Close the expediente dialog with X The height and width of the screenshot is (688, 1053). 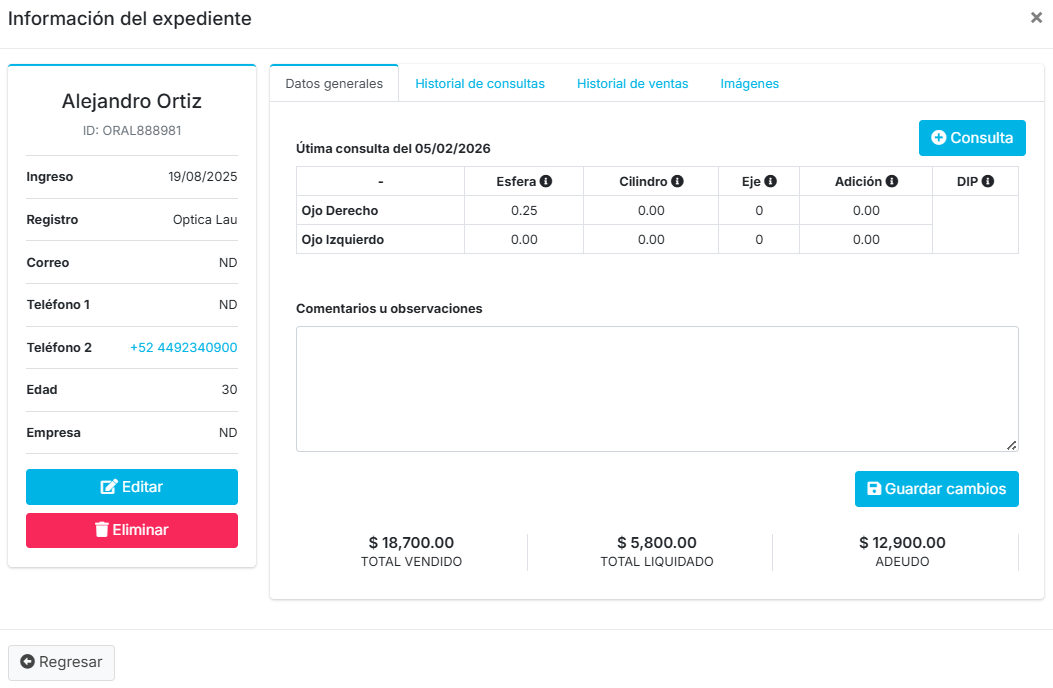tap(1036, 18)
